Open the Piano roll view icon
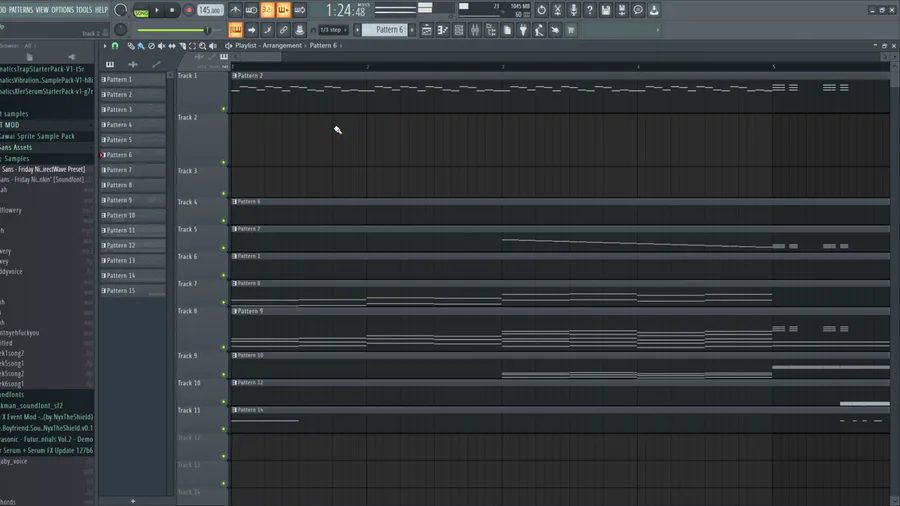The height and width of the screenshot is (506, 900). (443, 30)
